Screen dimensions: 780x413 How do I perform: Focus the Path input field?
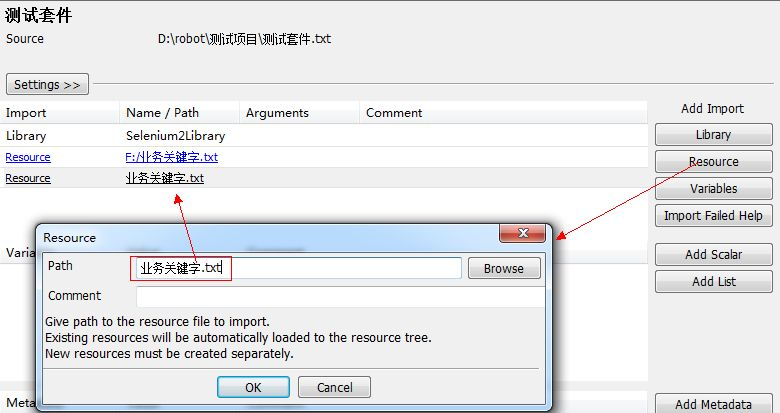[x=298, y=268]
